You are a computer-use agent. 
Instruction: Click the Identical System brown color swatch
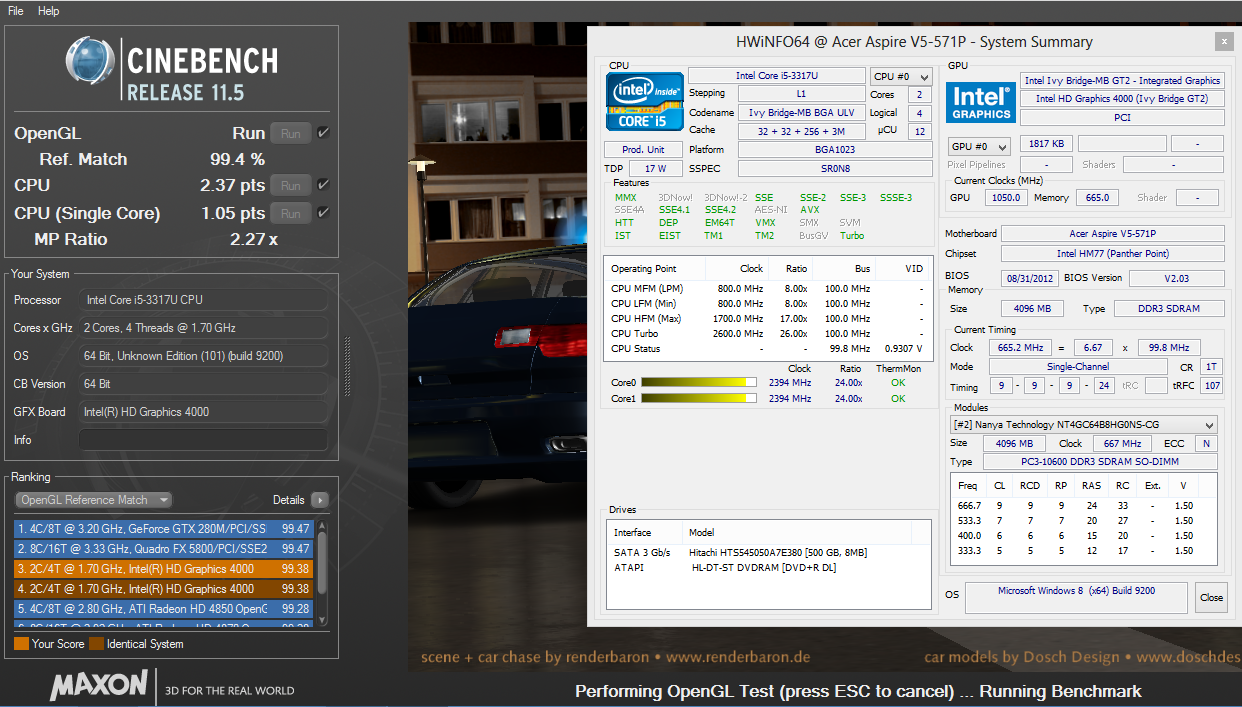pos(96,644)
